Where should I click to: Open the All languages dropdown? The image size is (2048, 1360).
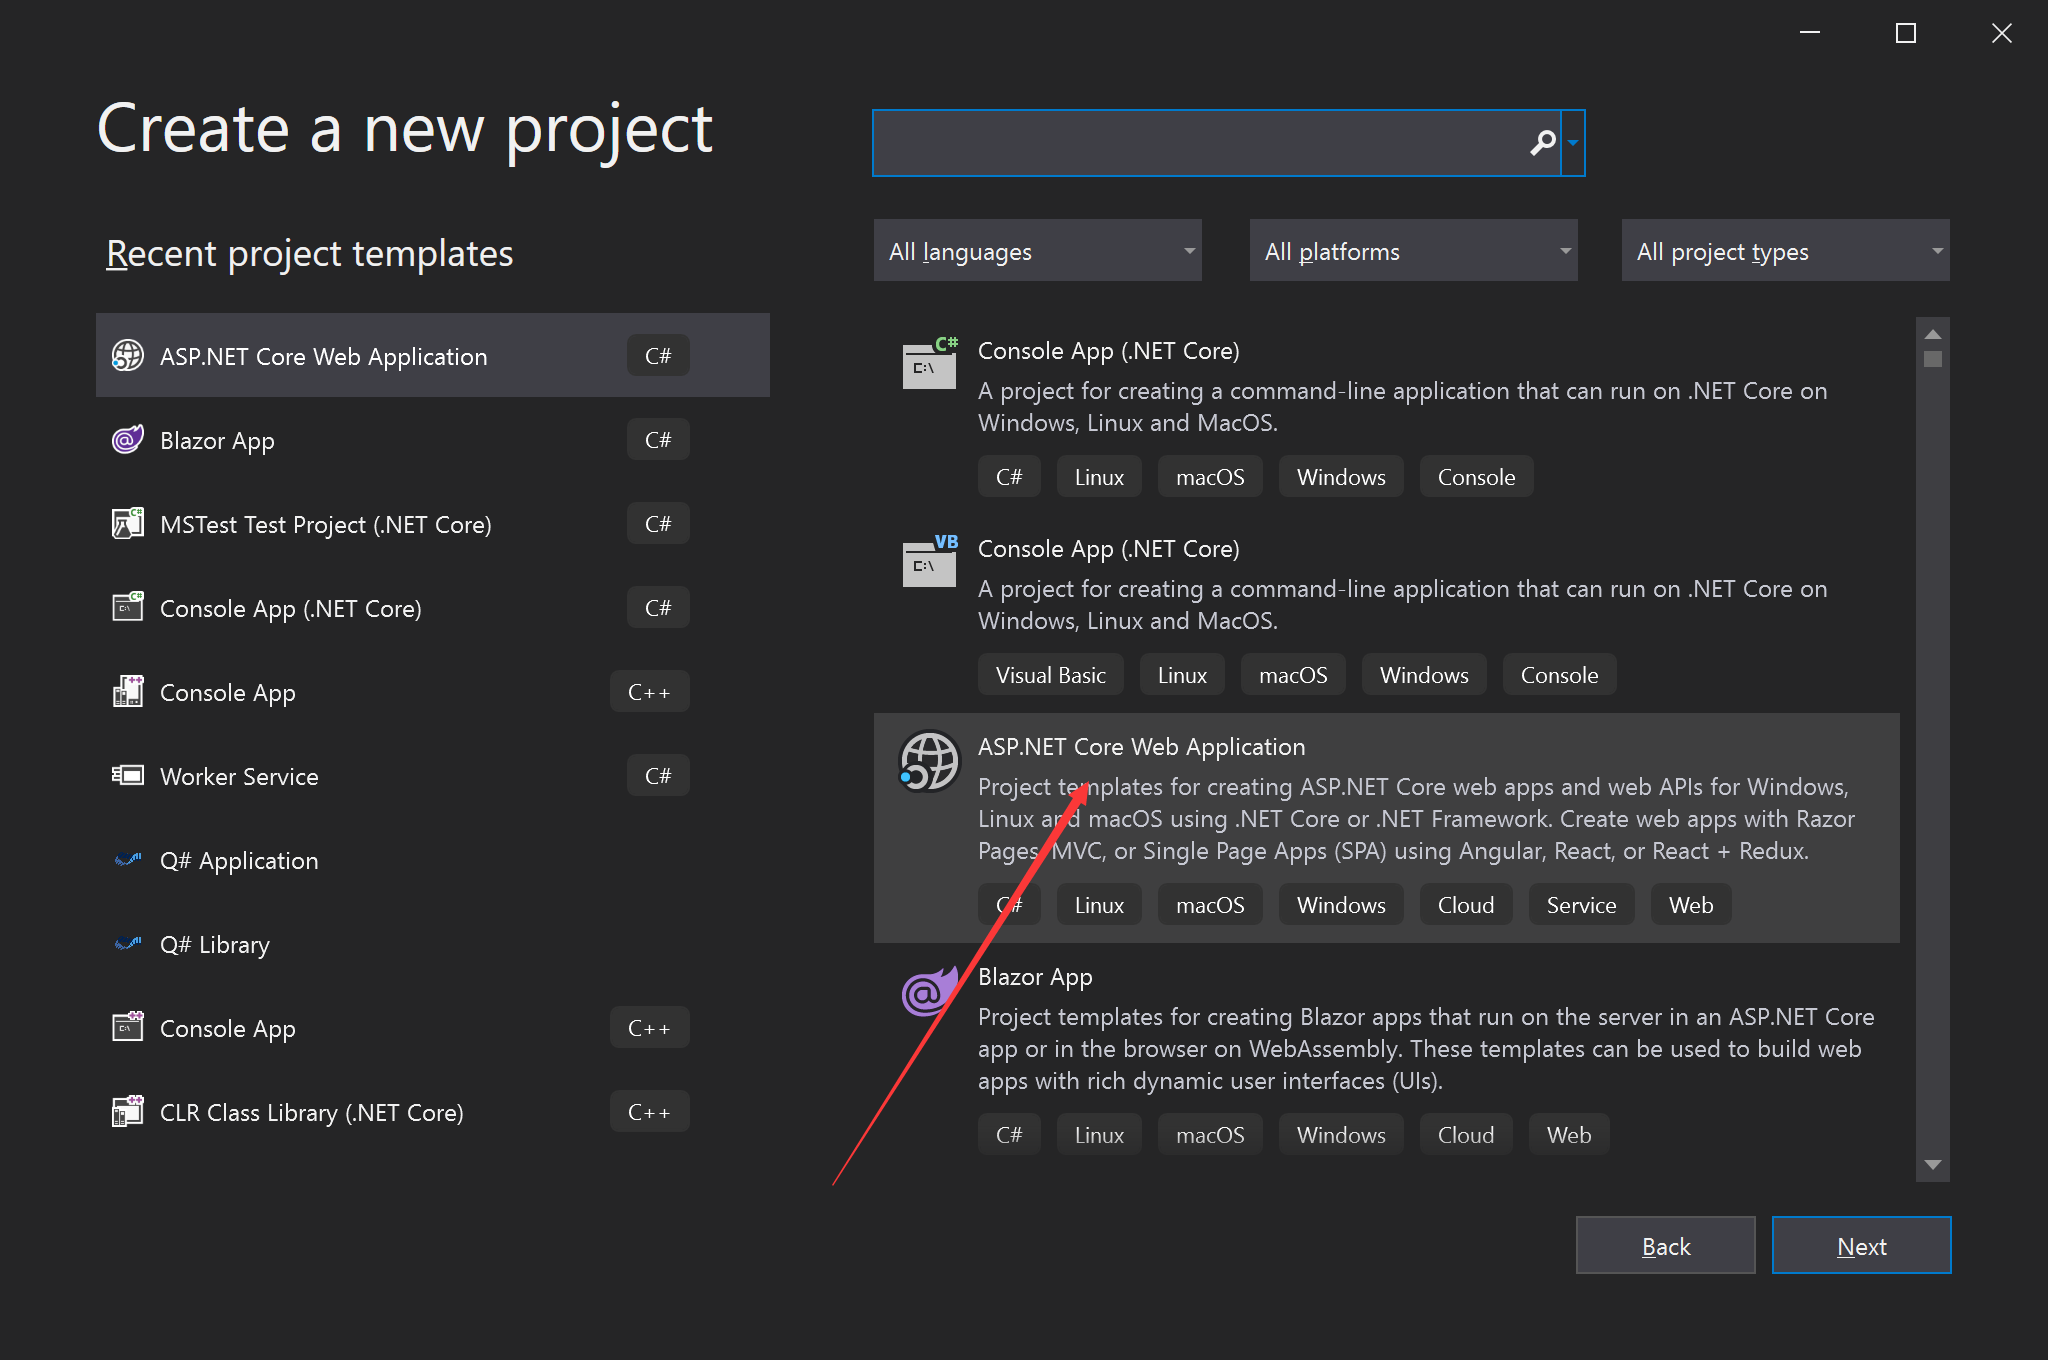1037,251
